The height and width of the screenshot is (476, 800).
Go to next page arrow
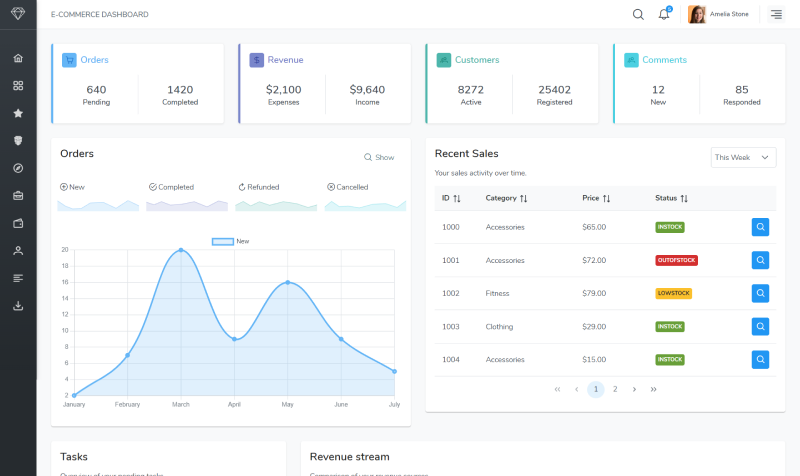(x=634, y=389)
